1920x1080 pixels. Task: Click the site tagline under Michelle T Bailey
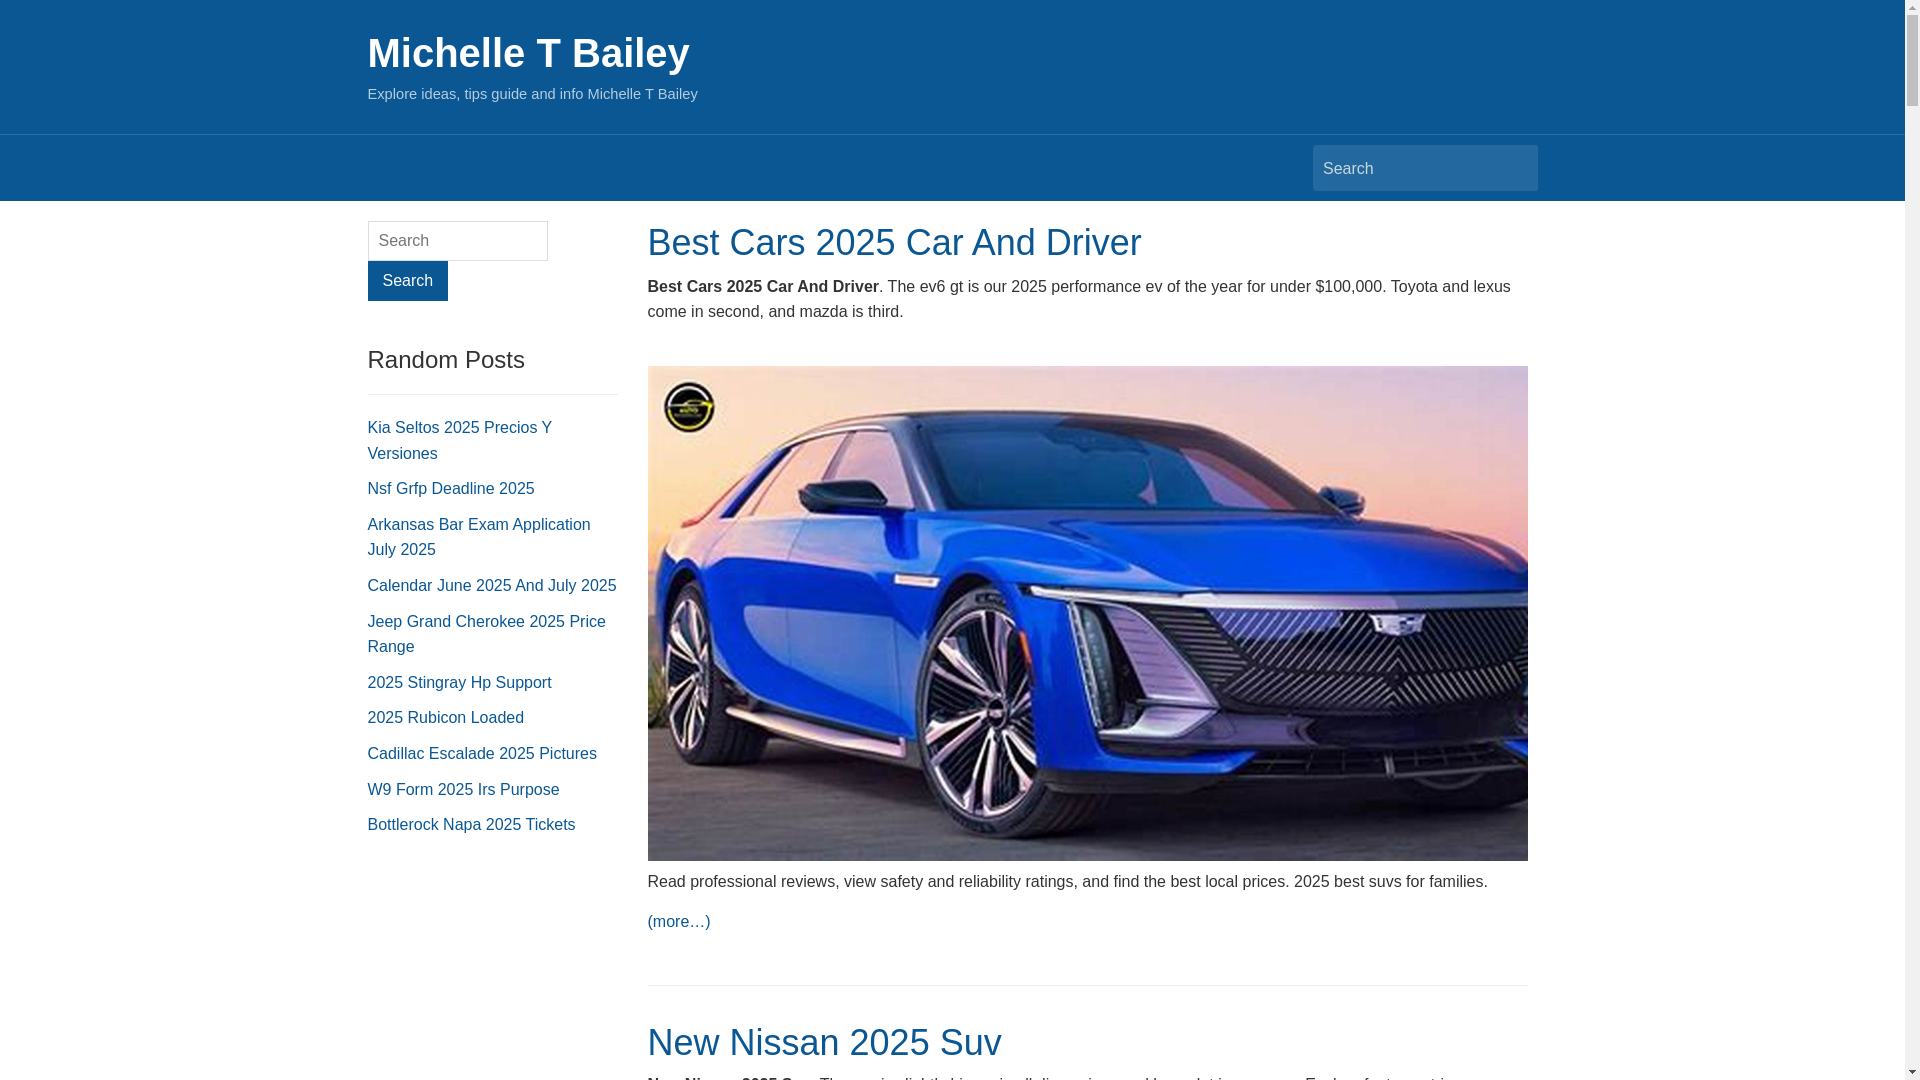point(533,94)
